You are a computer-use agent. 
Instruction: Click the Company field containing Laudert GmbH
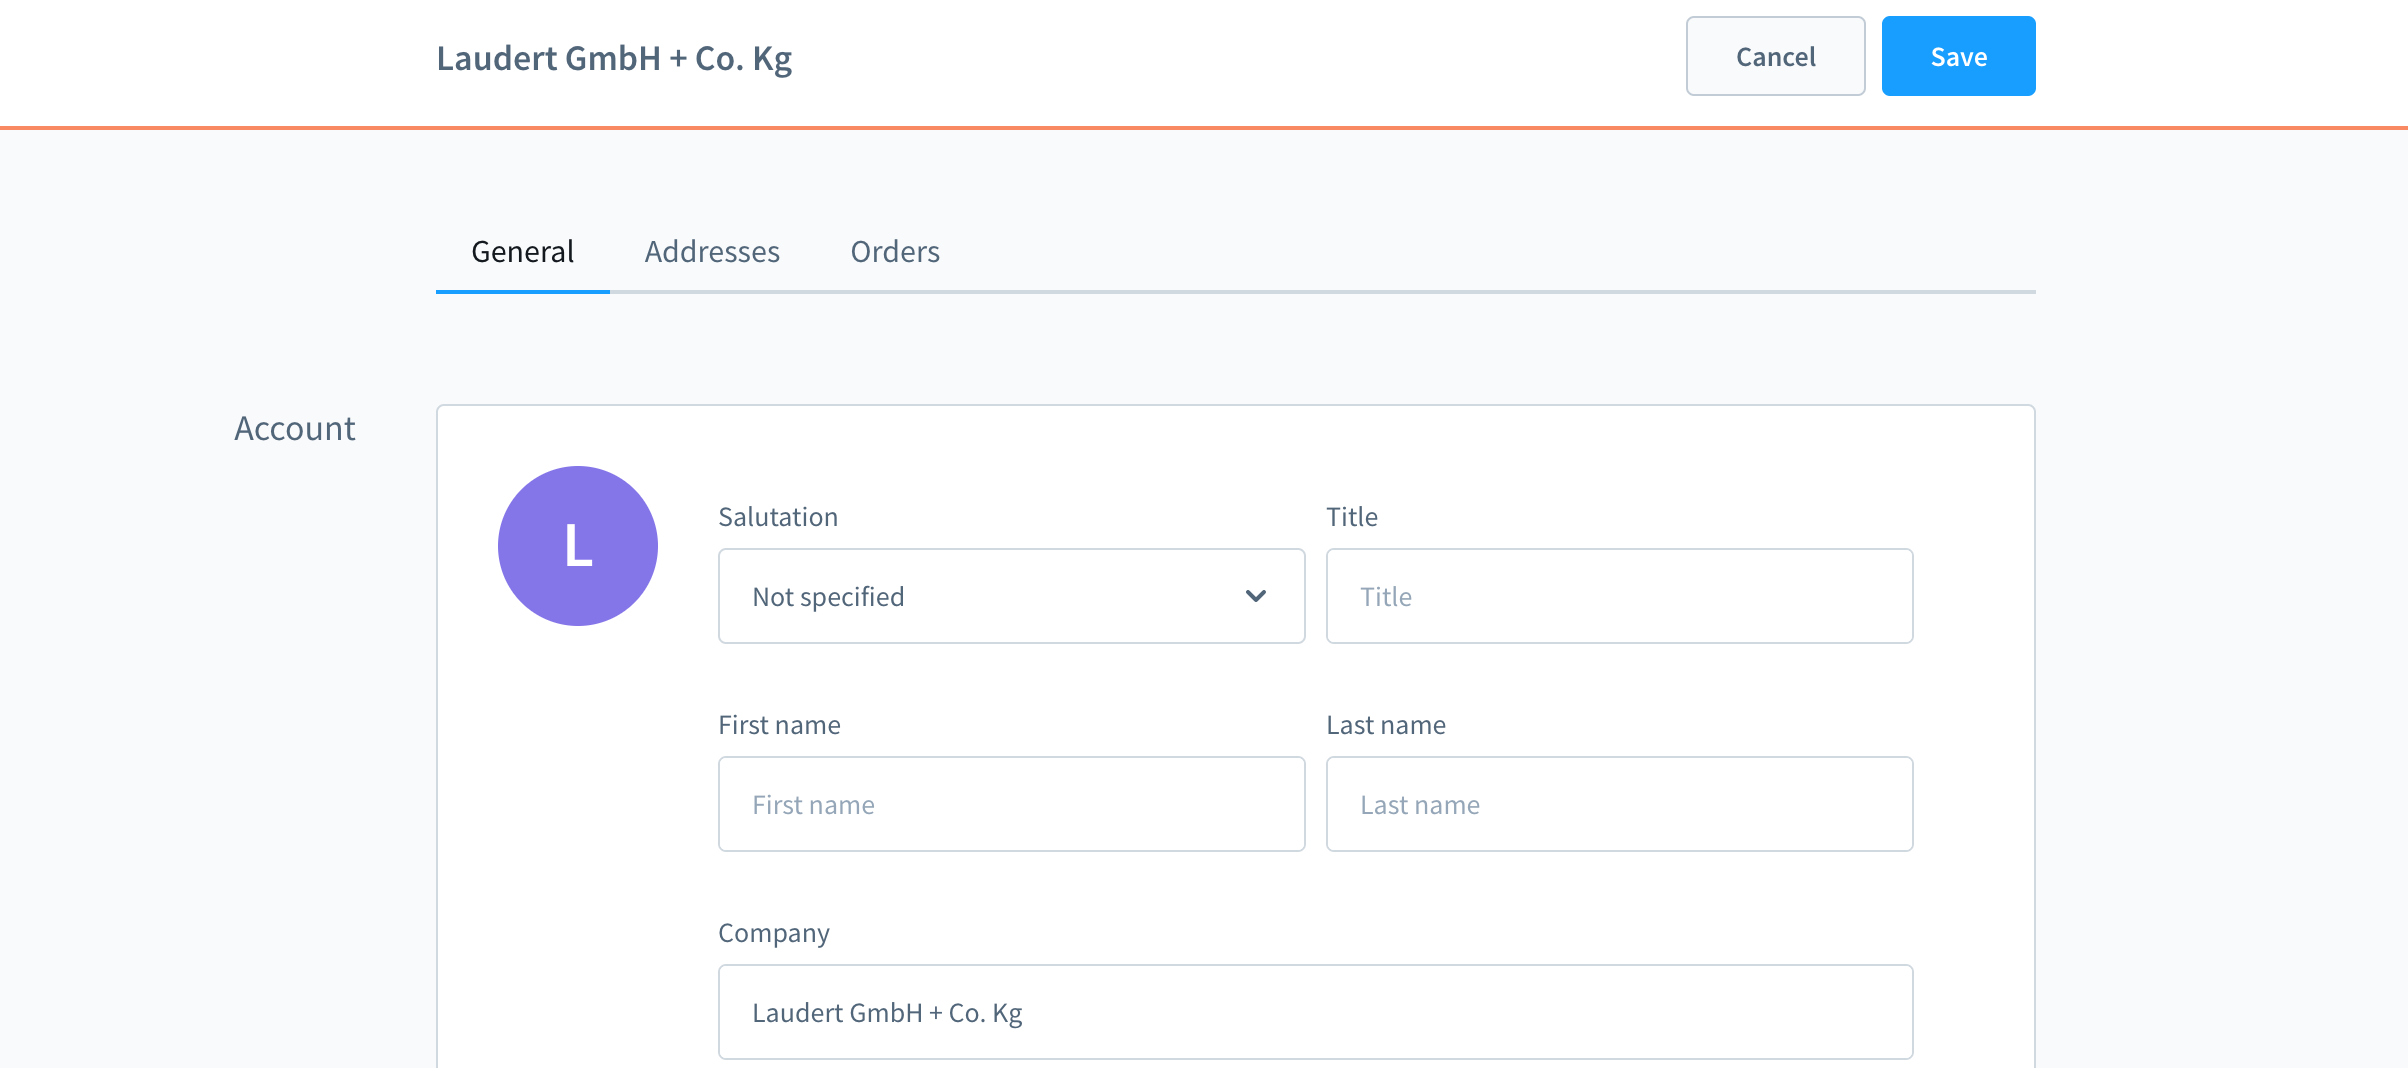click(1314, 1012)
